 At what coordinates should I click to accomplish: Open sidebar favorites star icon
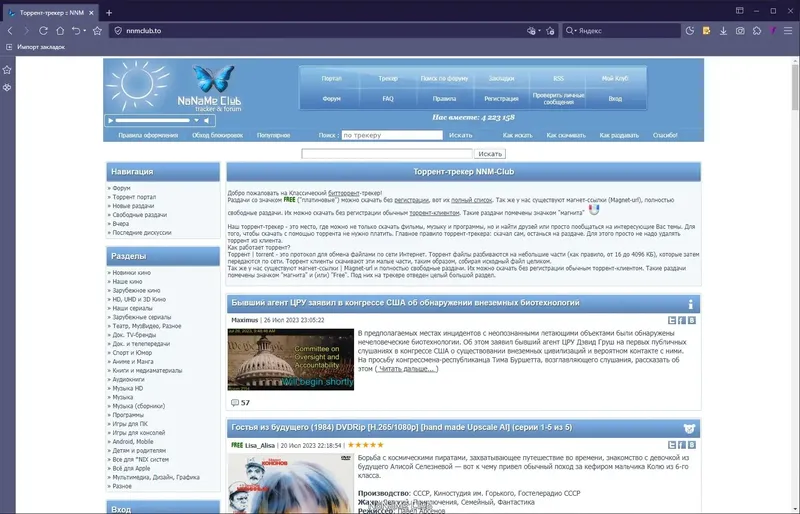pos(7,70)
